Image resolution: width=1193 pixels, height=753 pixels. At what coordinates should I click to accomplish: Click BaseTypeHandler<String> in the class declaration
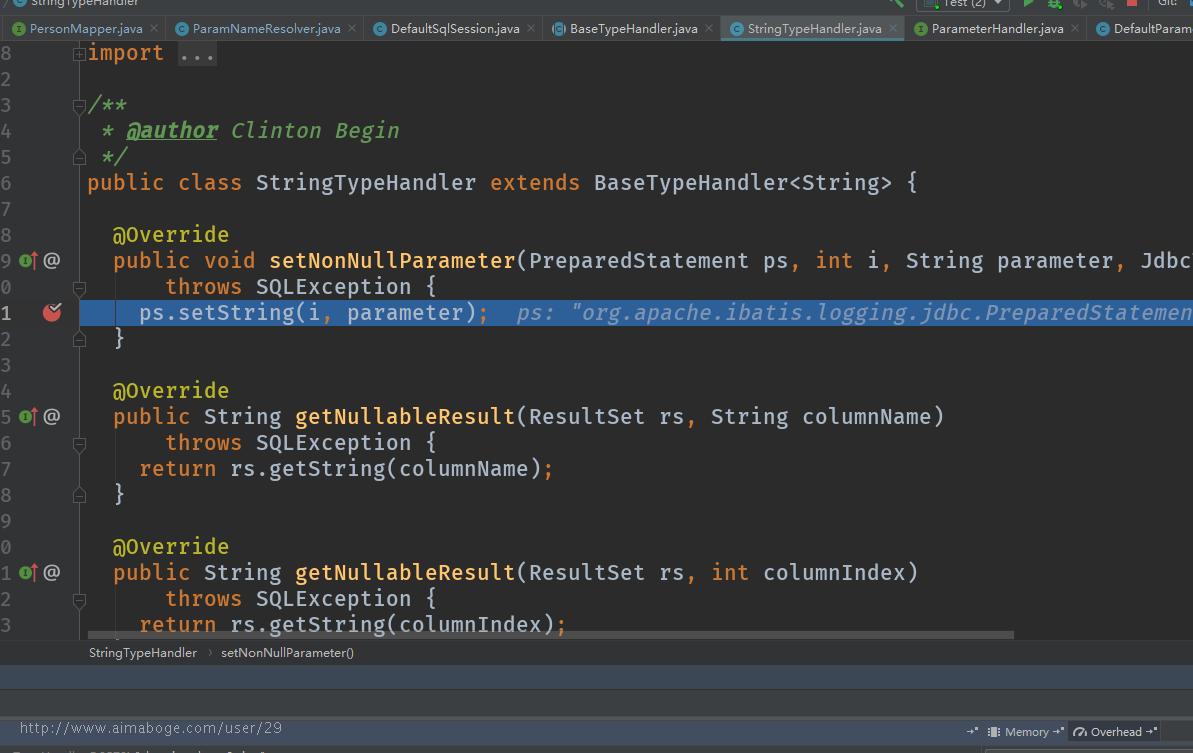(x=743, y=183)
